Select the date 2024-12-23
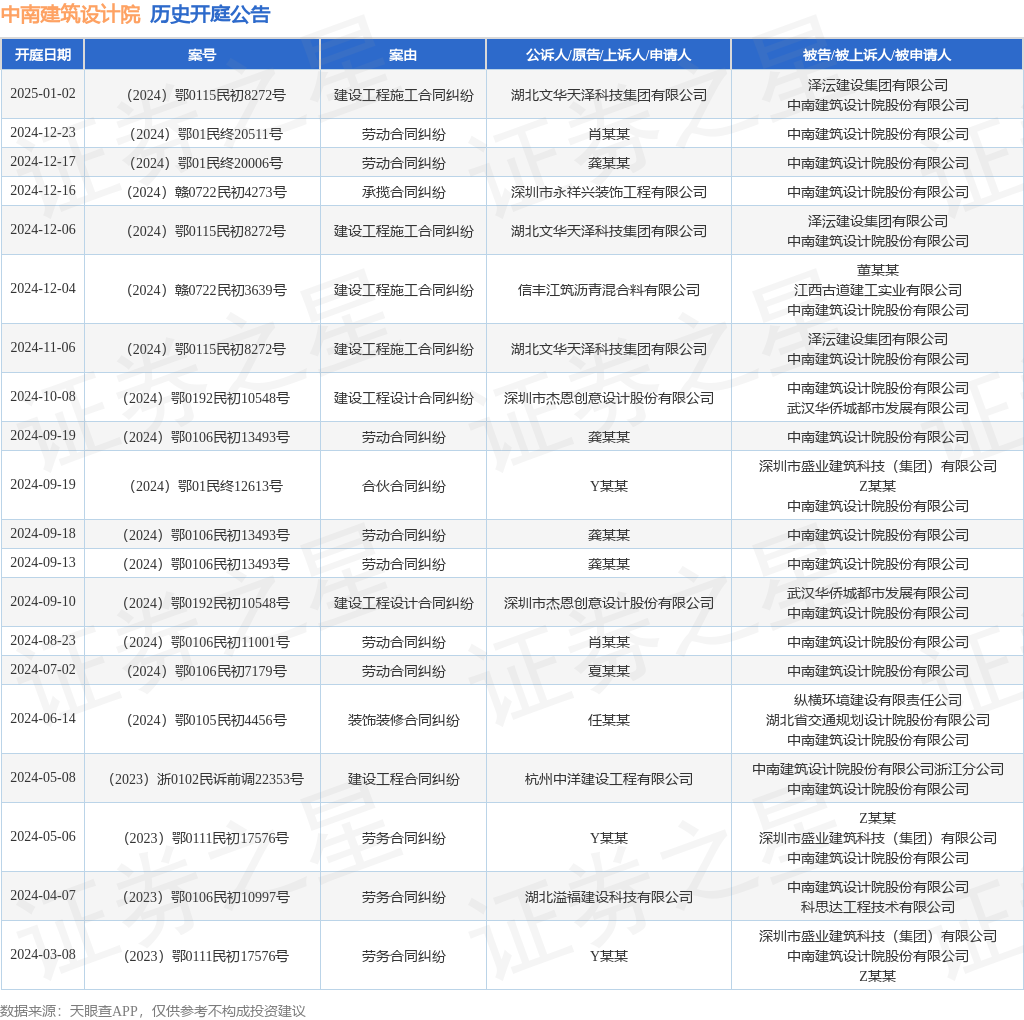The width and height of the screenshot is (1024, 1020). [x=42, y=133]
